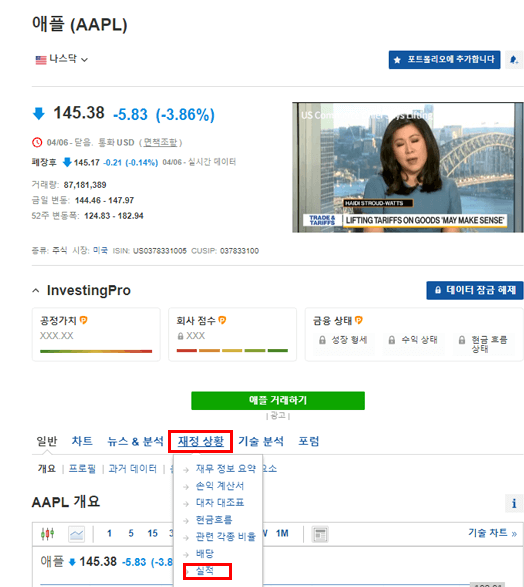The height and width of the screenshot is (587, 524).
Task: Select the 프로필 sub-tab
Action: pos(82,468)
